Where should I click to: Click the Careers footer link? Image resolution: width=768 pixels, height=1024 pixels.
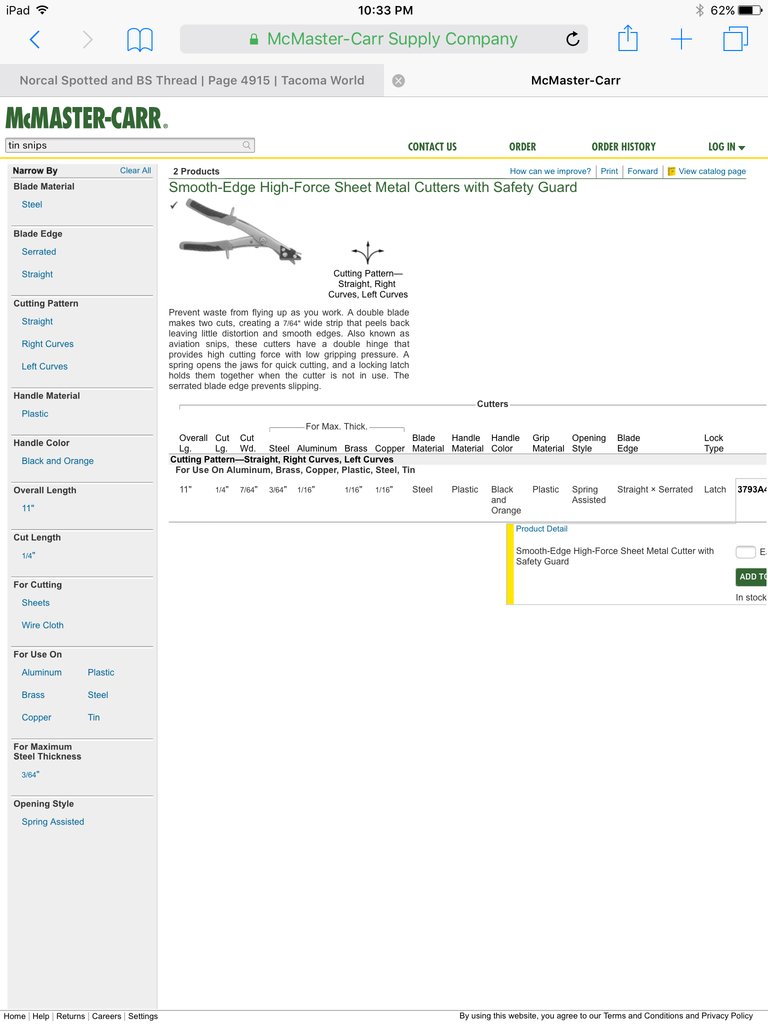[x=106, y=1016]
